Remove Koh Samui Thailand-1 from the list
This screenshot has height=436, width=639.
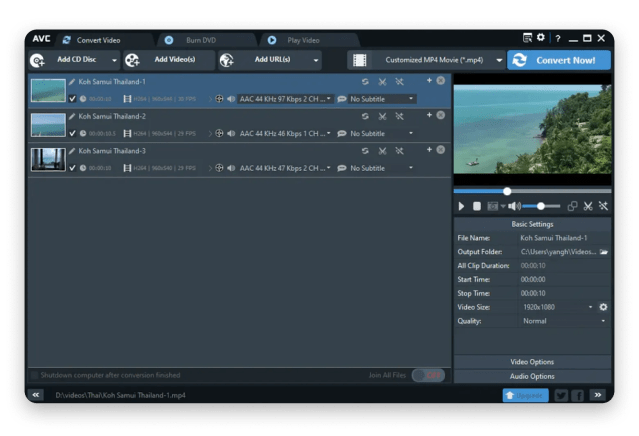[x=441, y=81]
